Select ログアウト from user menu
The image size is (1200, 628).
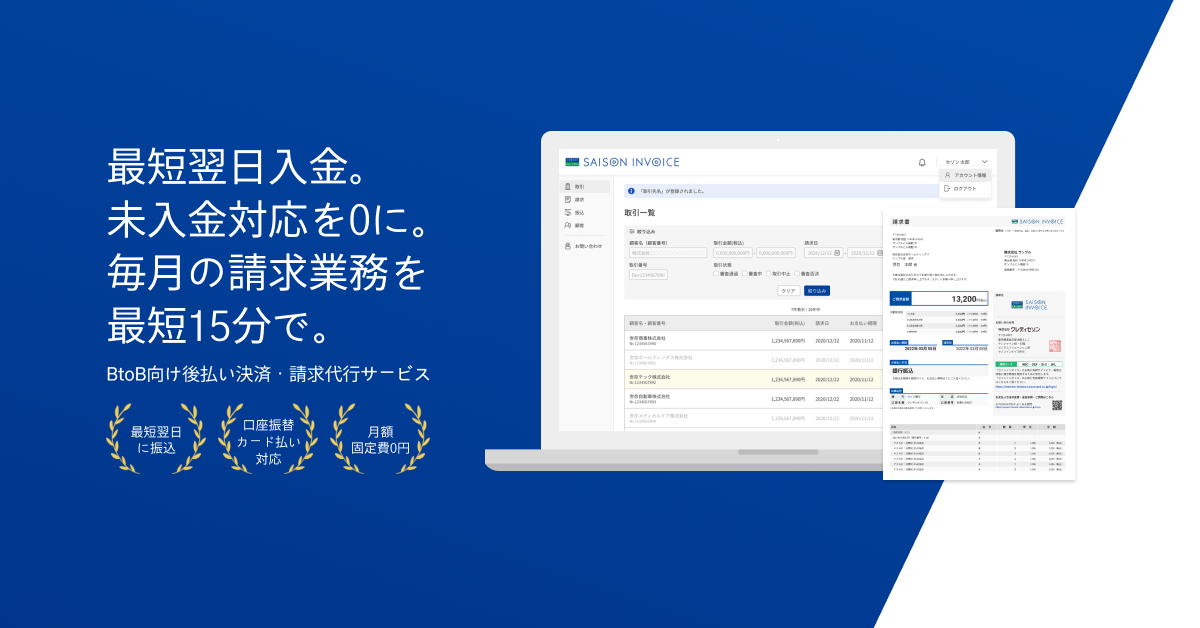click(965, 188)
